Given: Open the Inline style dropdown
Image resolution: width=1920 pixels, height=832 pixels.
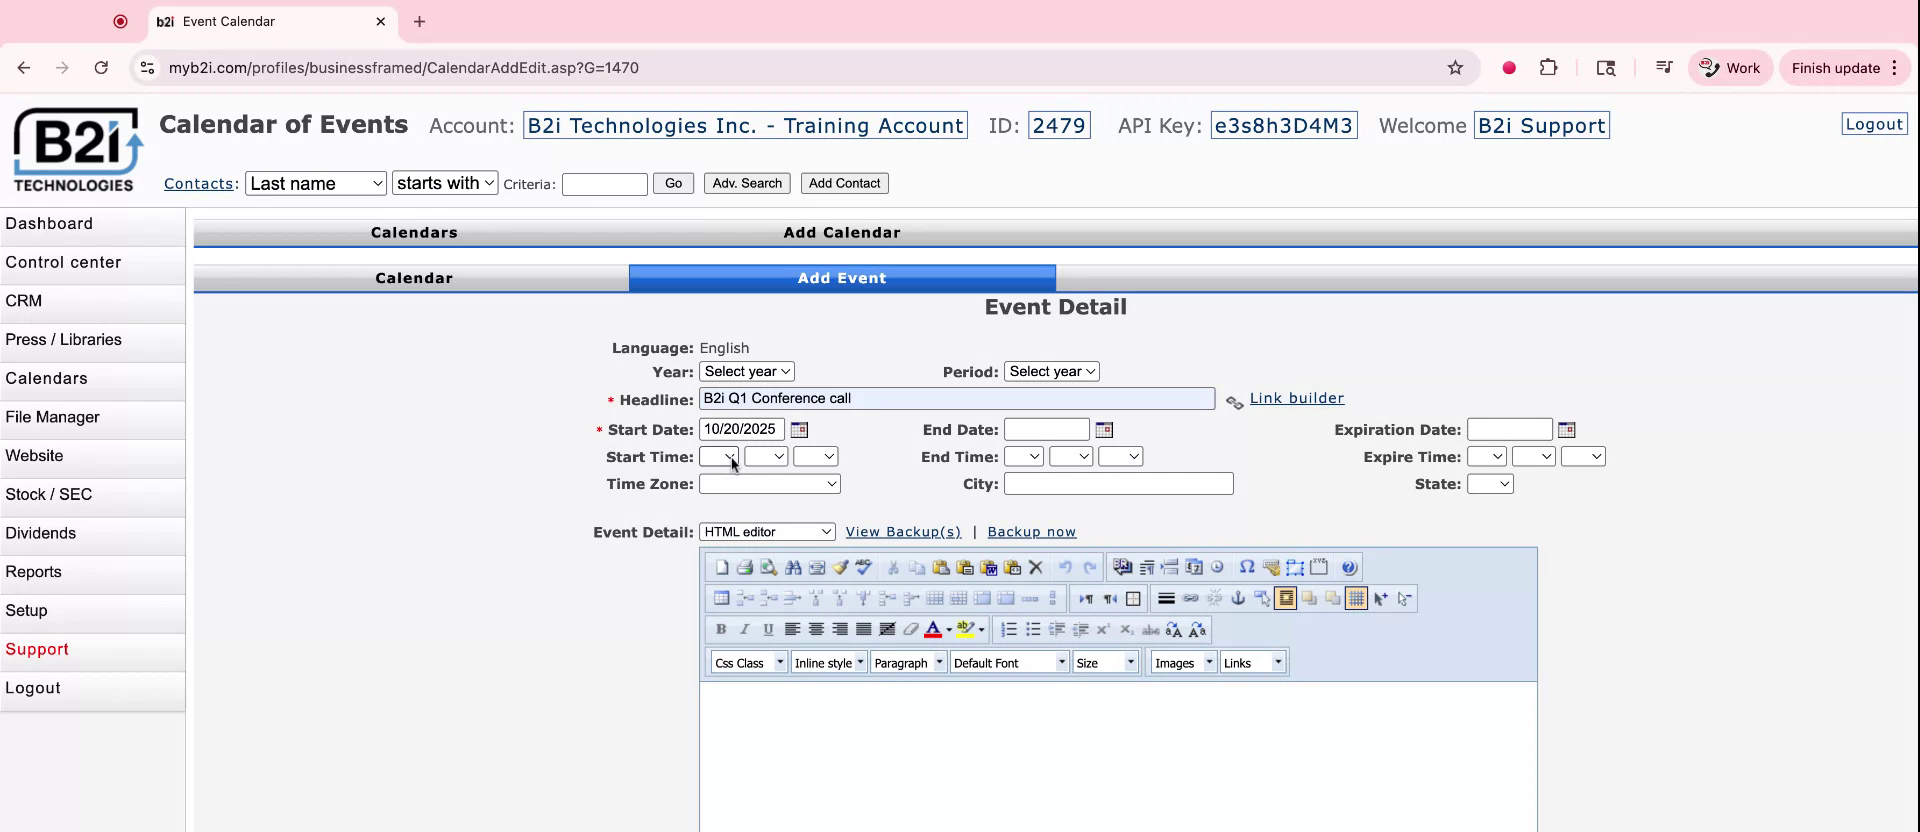Looking at the screenshot, I should pyautogui.click(x=829, y=663).
